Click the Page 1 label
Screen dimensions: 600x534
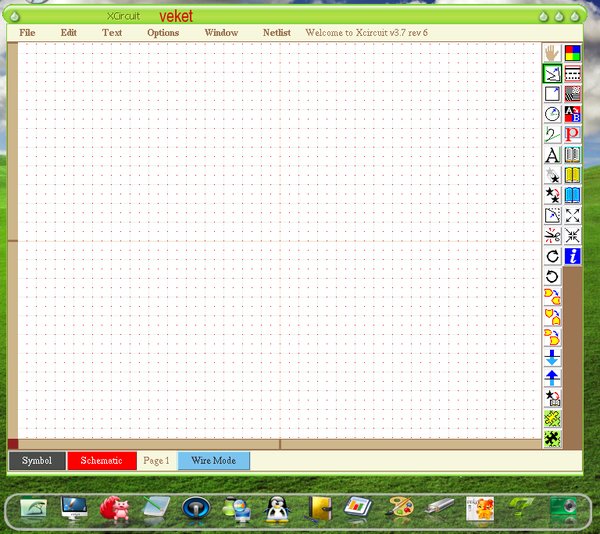157,461
